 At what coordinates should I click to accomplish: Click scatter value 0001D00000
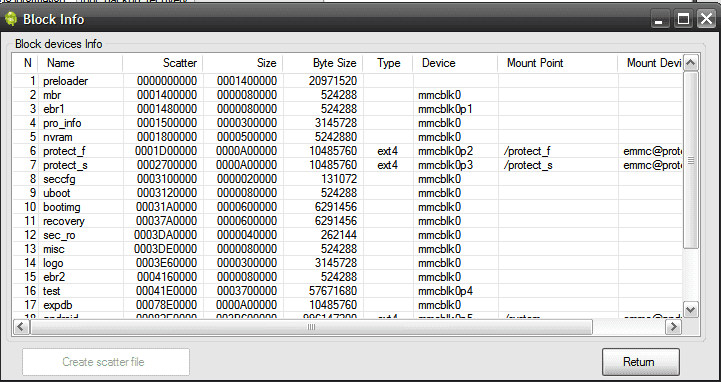pyautogui.click(x=166, y=151)
